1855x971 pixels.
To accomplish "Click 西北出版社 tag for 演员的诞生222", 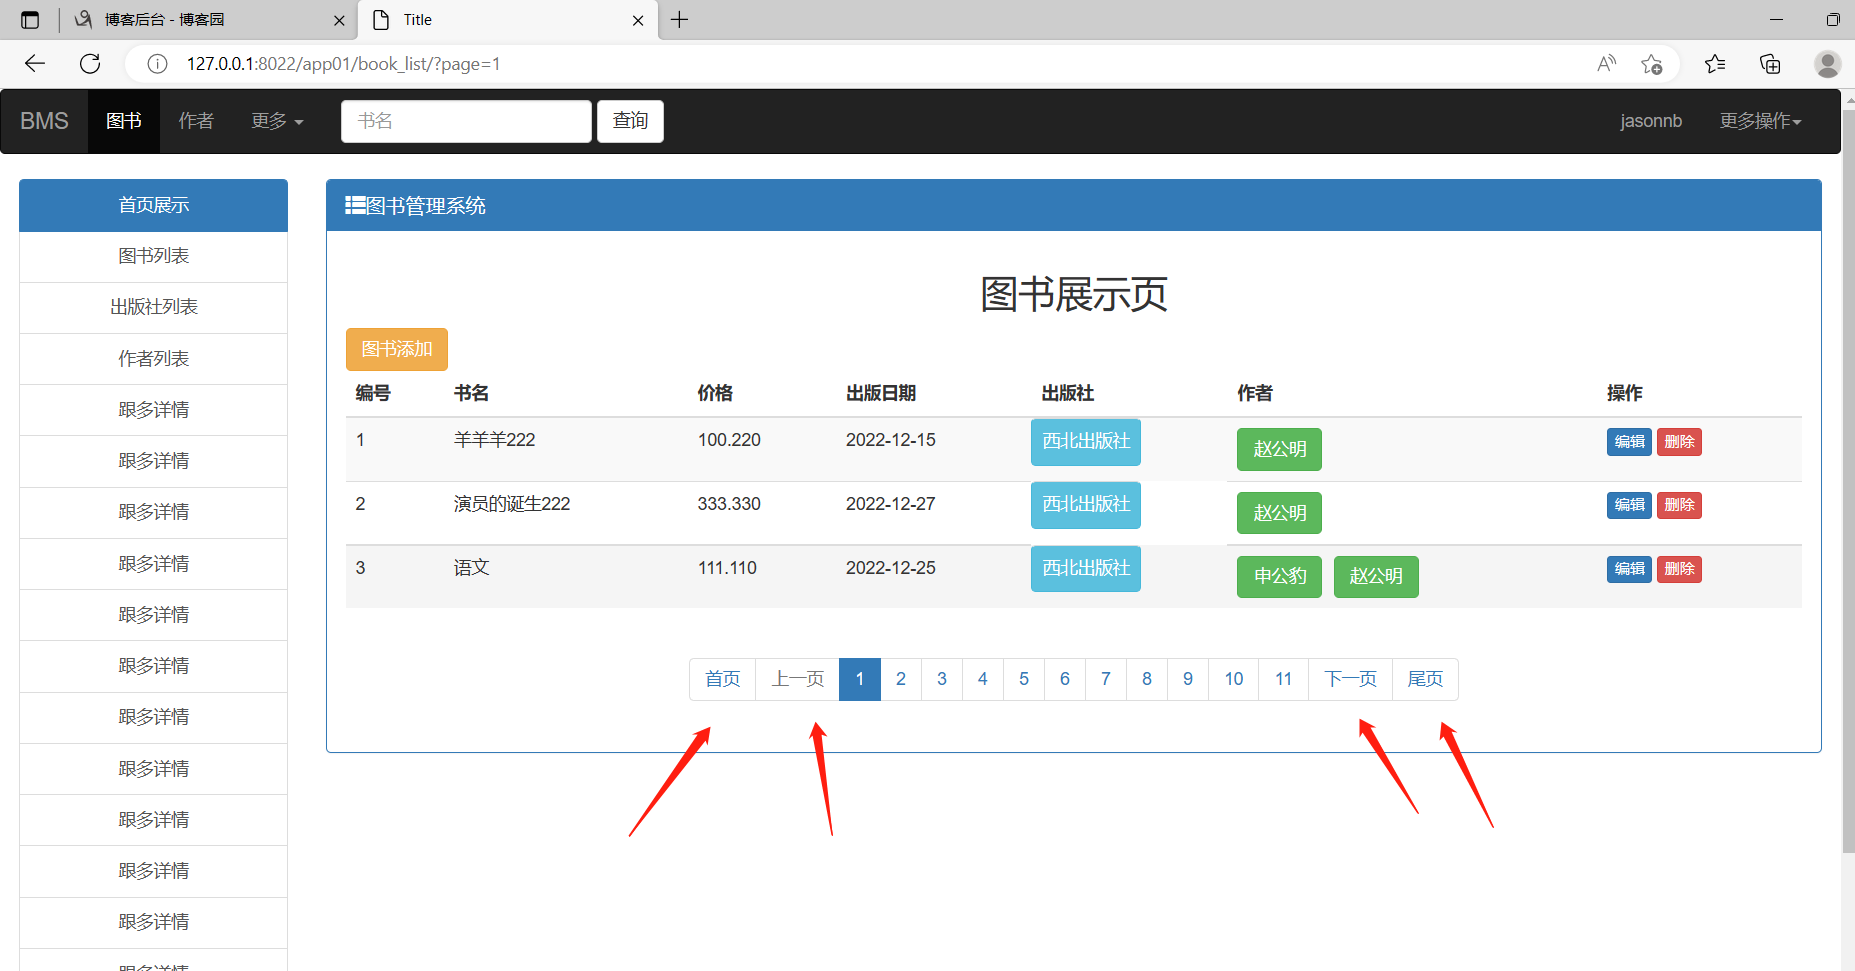I will [1086, 505].
